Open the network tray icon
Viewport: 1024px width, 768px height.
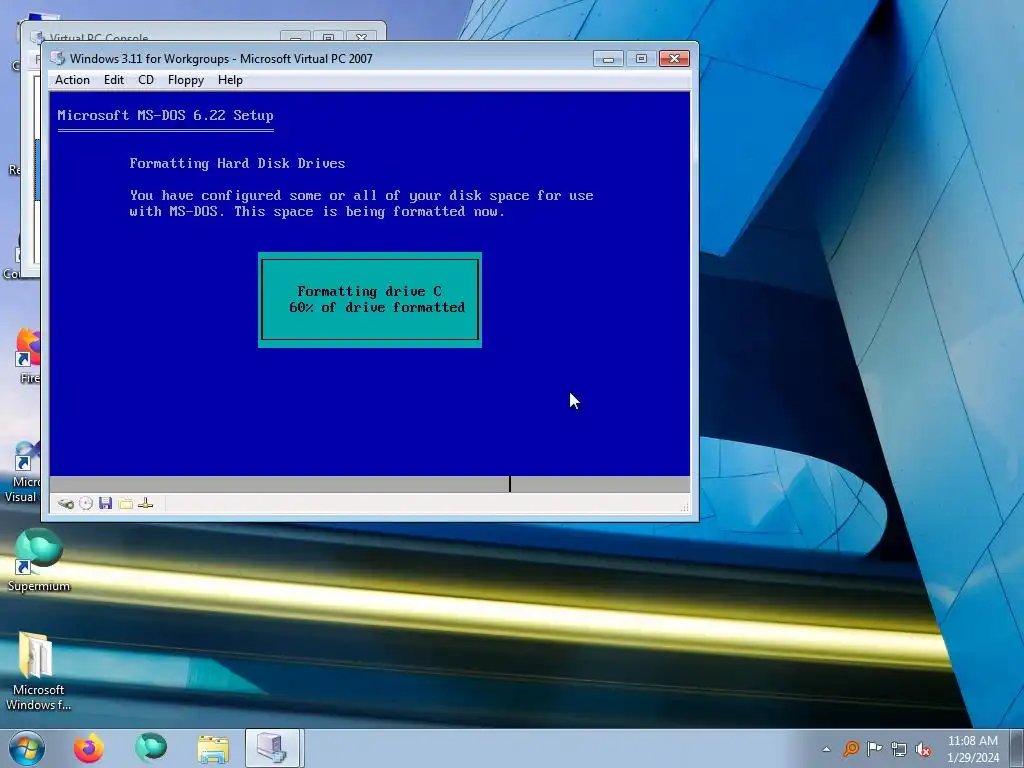pos(899,749)
